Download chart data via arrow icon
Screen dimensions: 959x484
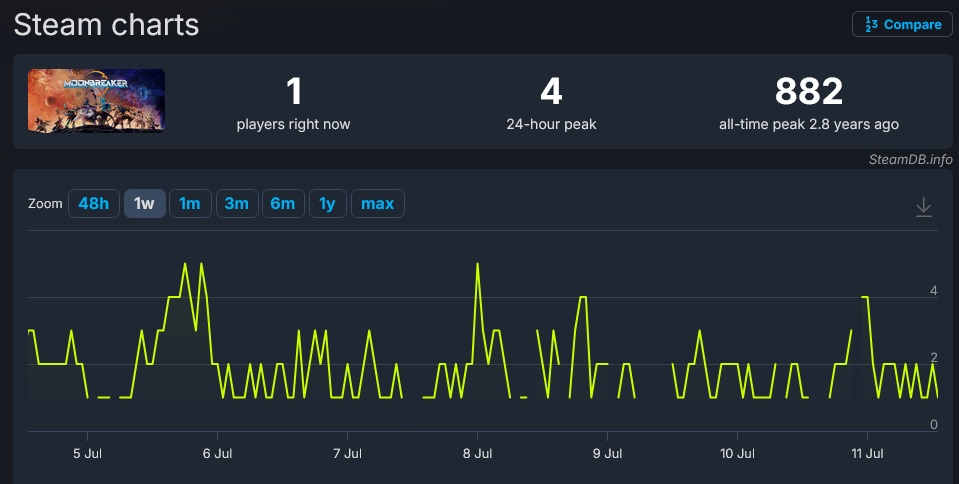pos(924,207)
